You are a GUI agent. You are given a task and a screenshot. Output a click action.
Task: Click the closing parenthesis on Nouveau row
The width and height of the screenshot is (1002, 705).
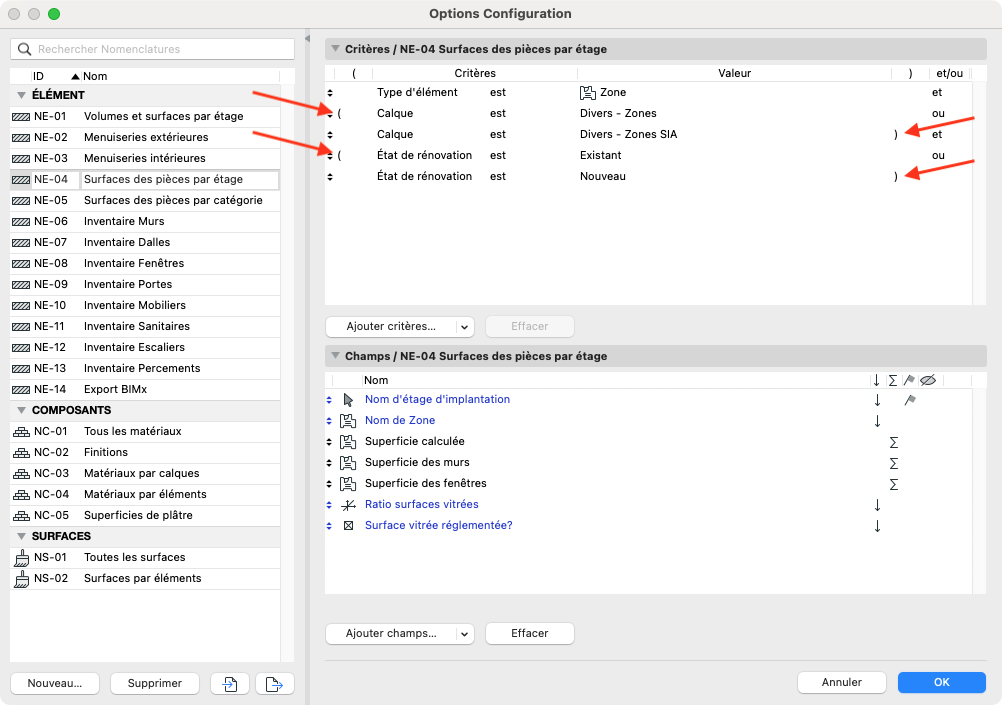coord(896,177)
